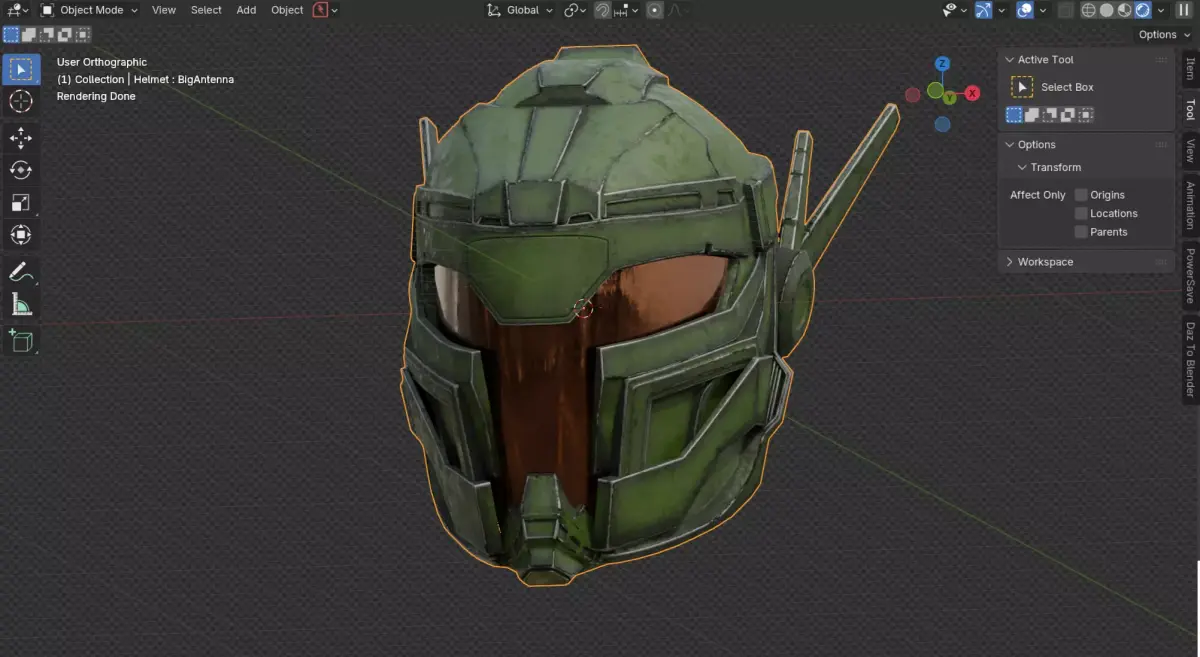Open the red icon dropdown beside Object menu
This screenshot has width=1200, height=657.
(x=325, y=10)
